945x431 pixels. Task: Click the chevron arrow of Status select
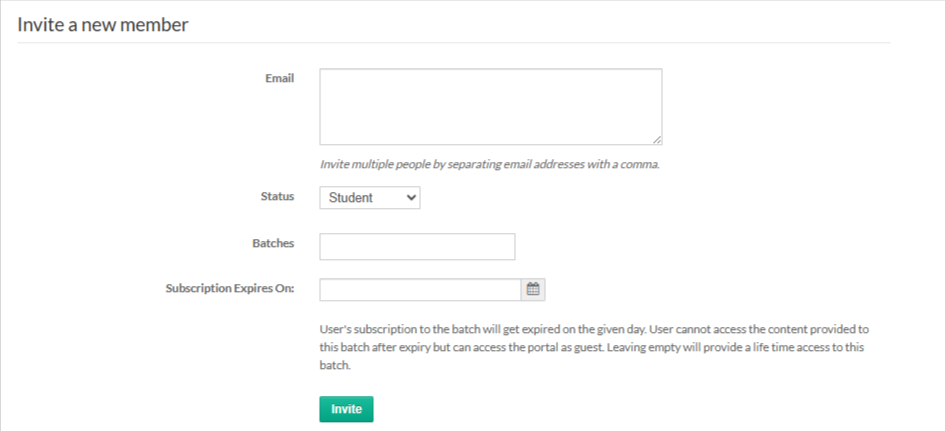[x=410, y=198]
